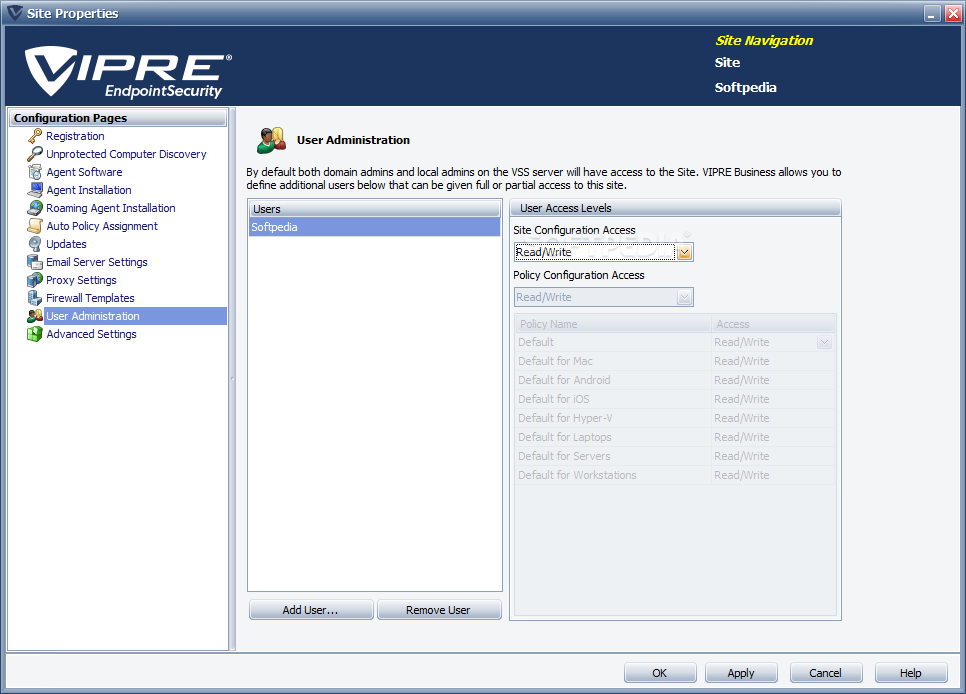Minimize the Site Properties window
This screenshot has height=694, width=966.
pos(933,14)
